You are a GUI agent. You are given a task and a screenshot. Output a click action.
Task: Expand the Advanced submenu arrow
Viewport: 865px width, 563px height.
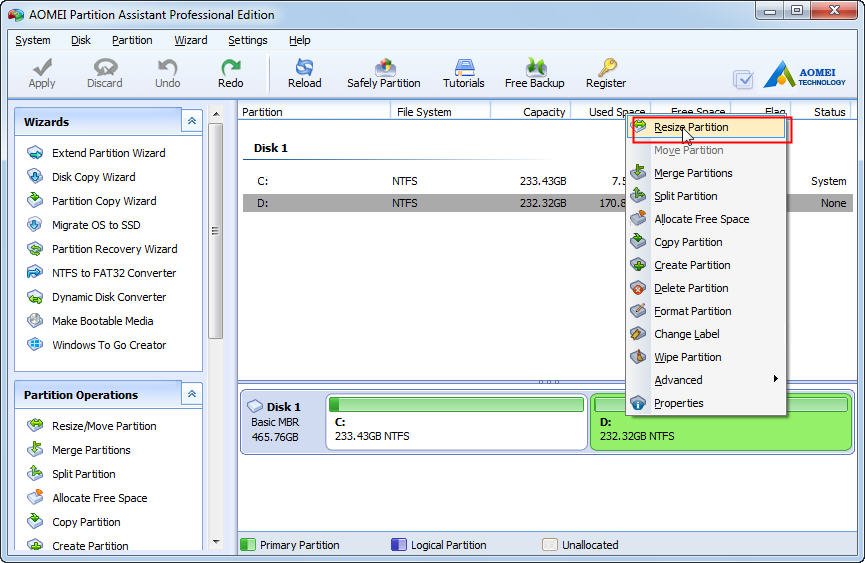click(776, 379)
